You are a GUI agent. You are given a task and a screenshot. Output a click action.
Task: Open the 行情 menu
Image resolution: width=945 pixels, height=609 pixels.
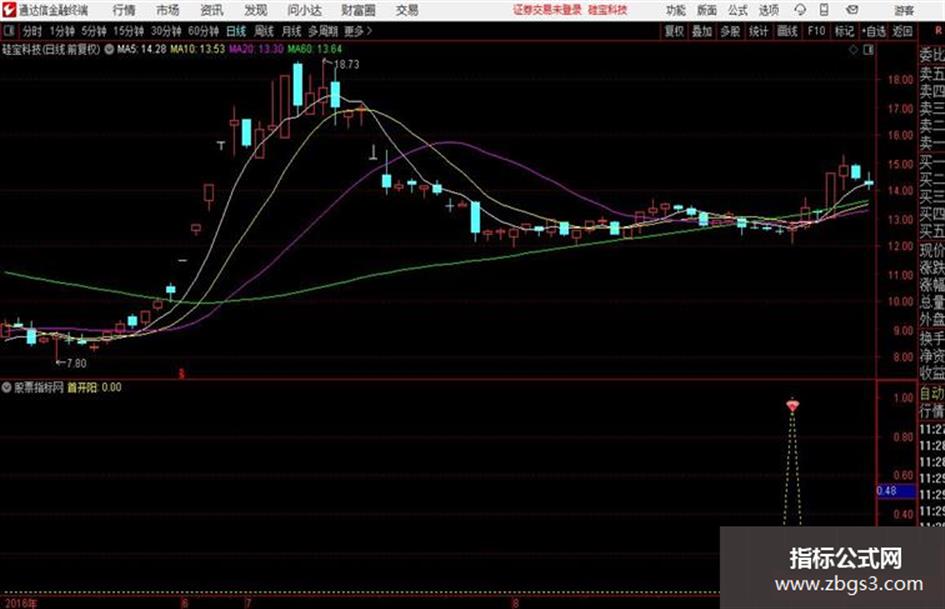[124, 10]
